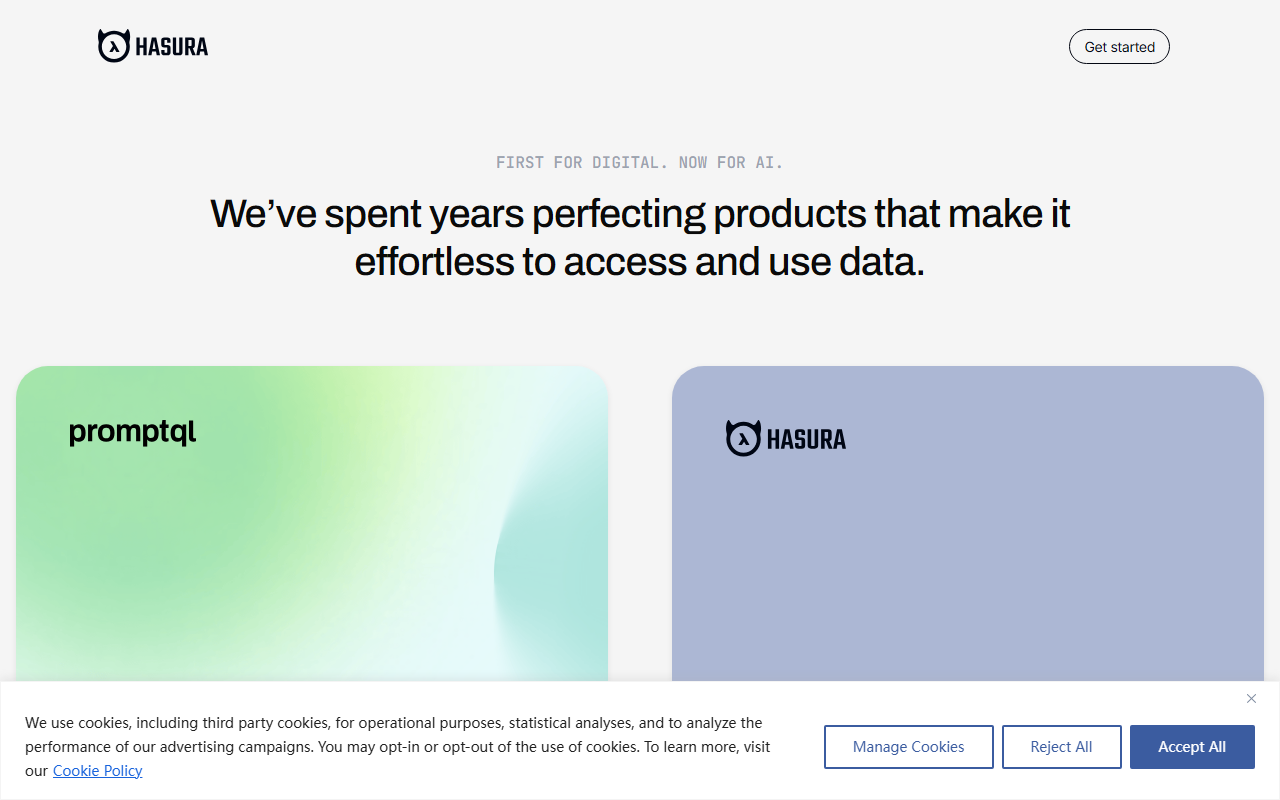Click the Hasura cat mascot icon in header
The image size is (1280, 800).
click(114, 46)
